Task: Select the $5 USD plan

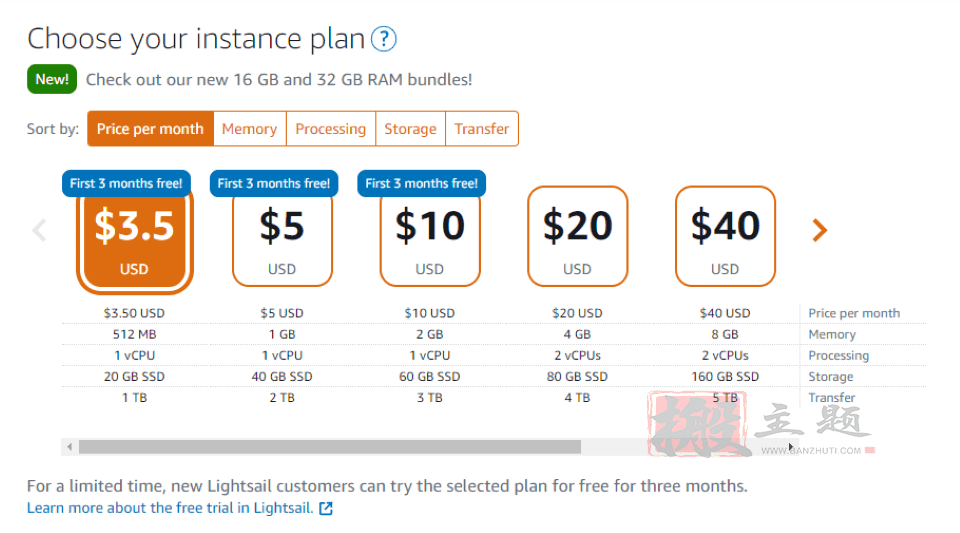Action: 282,239
